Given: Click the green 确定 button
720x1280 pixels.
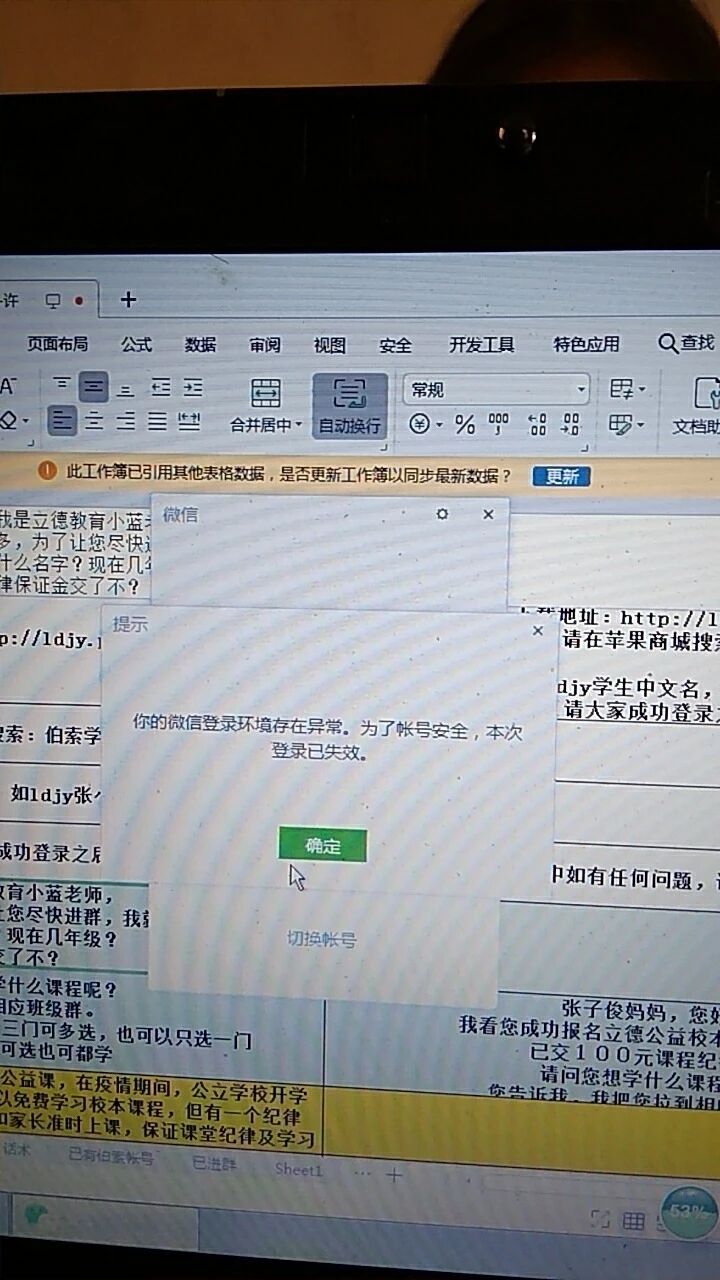Looking at the screenshot, I should click(322, 845).
